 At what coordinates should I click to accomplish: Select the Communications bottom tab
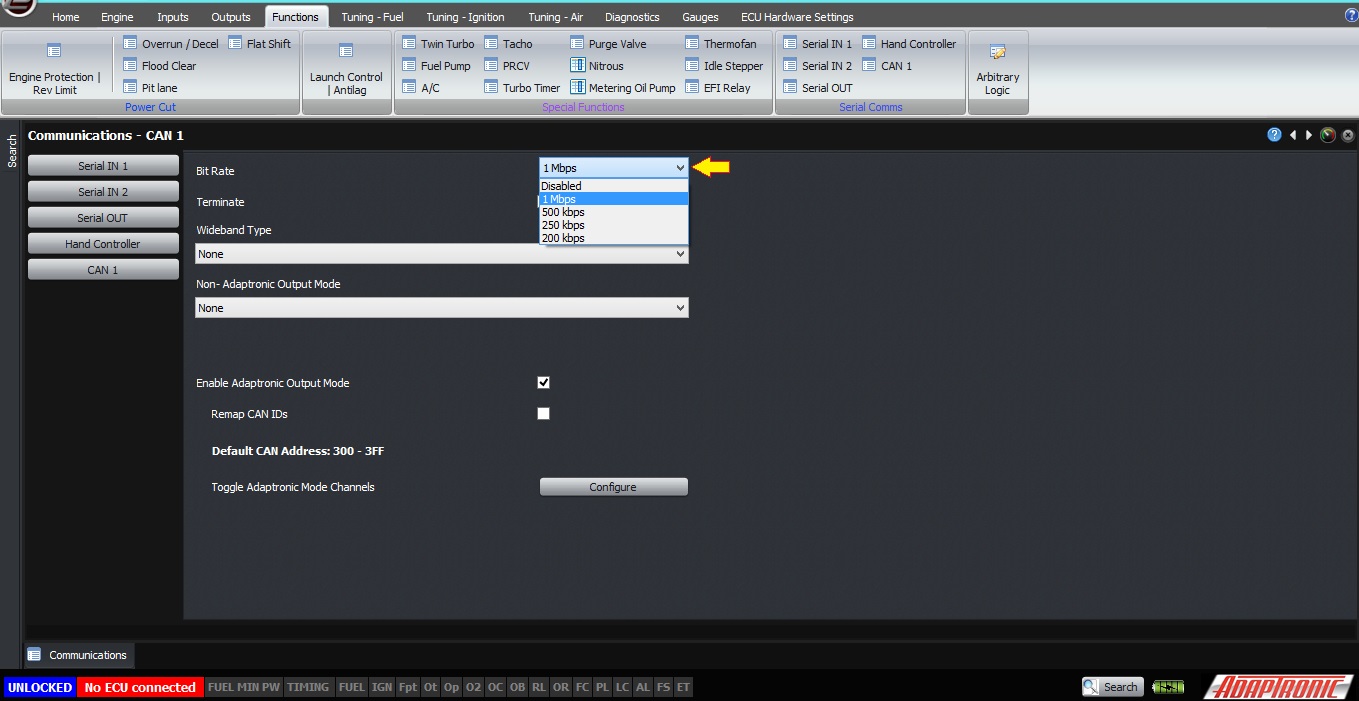pyautogui.click(x=79, y=655)
